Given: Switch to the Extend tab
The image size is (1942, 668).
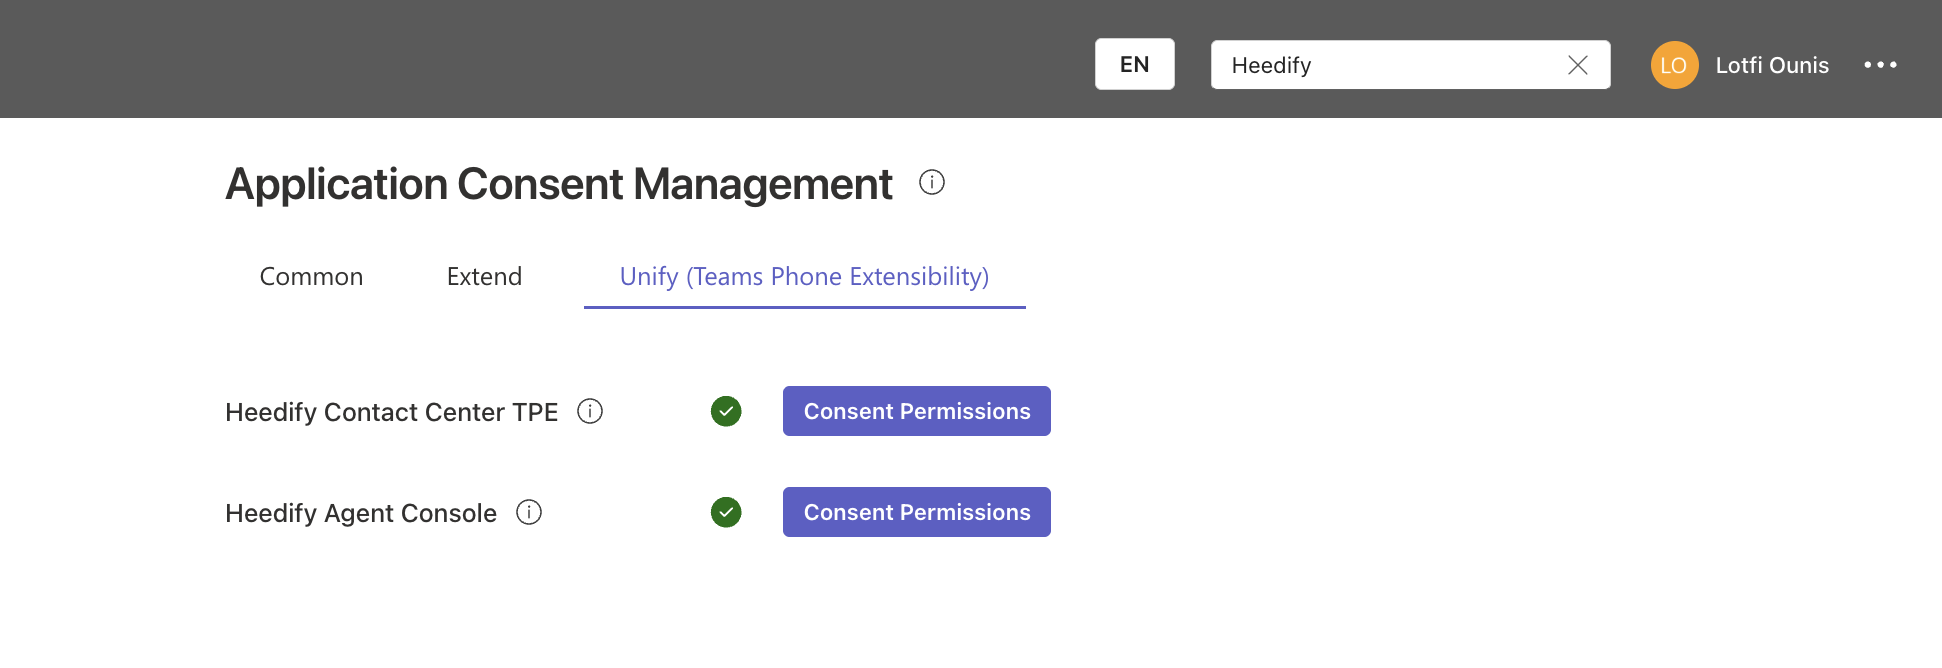Looking at the screenshot, I should (x=484, y=277).
